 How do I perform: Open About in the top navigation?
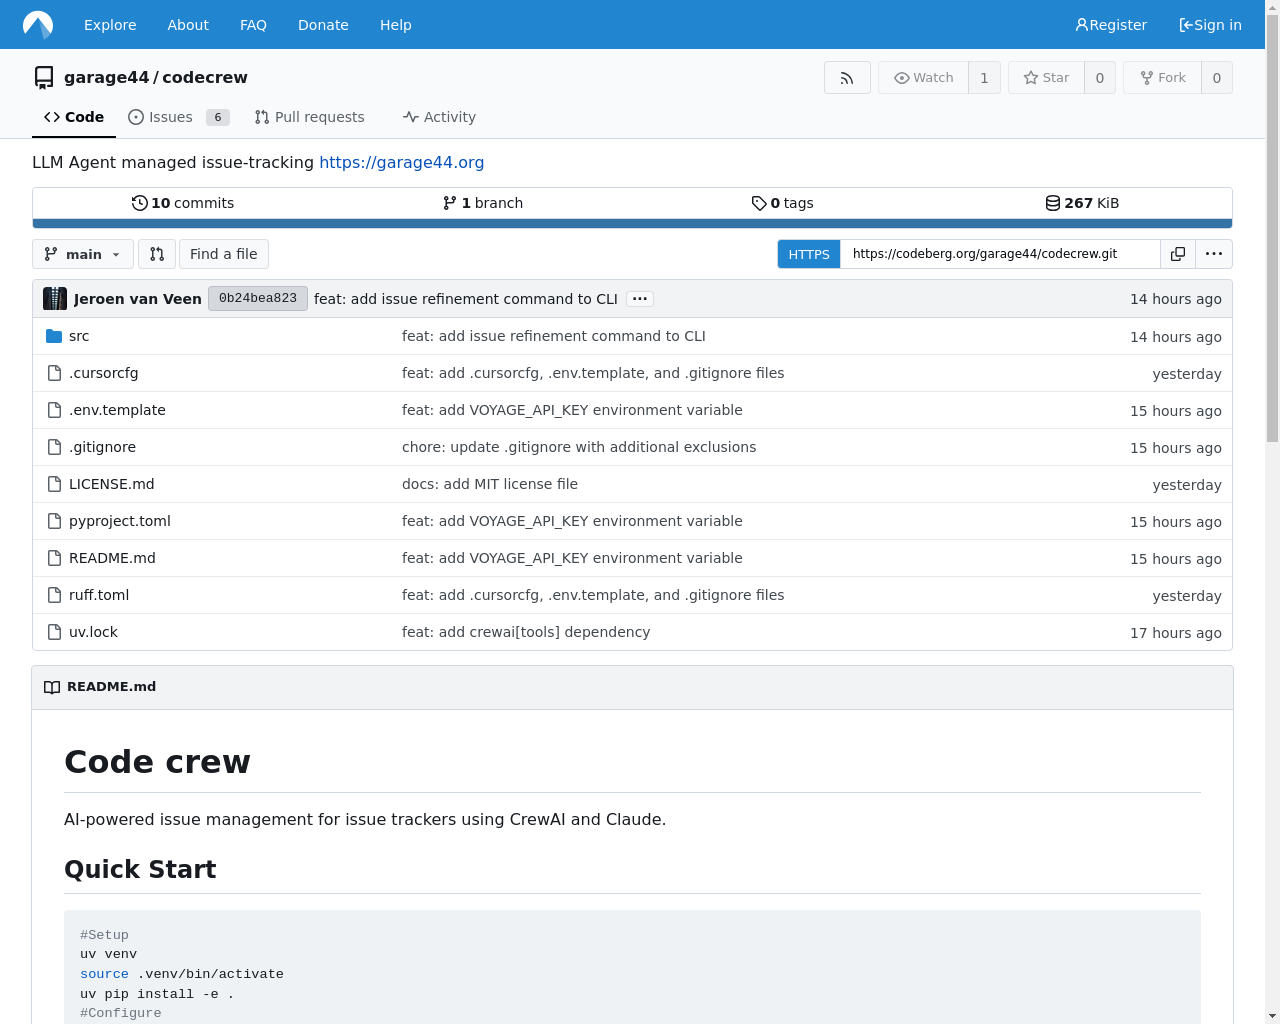point(188,25)
